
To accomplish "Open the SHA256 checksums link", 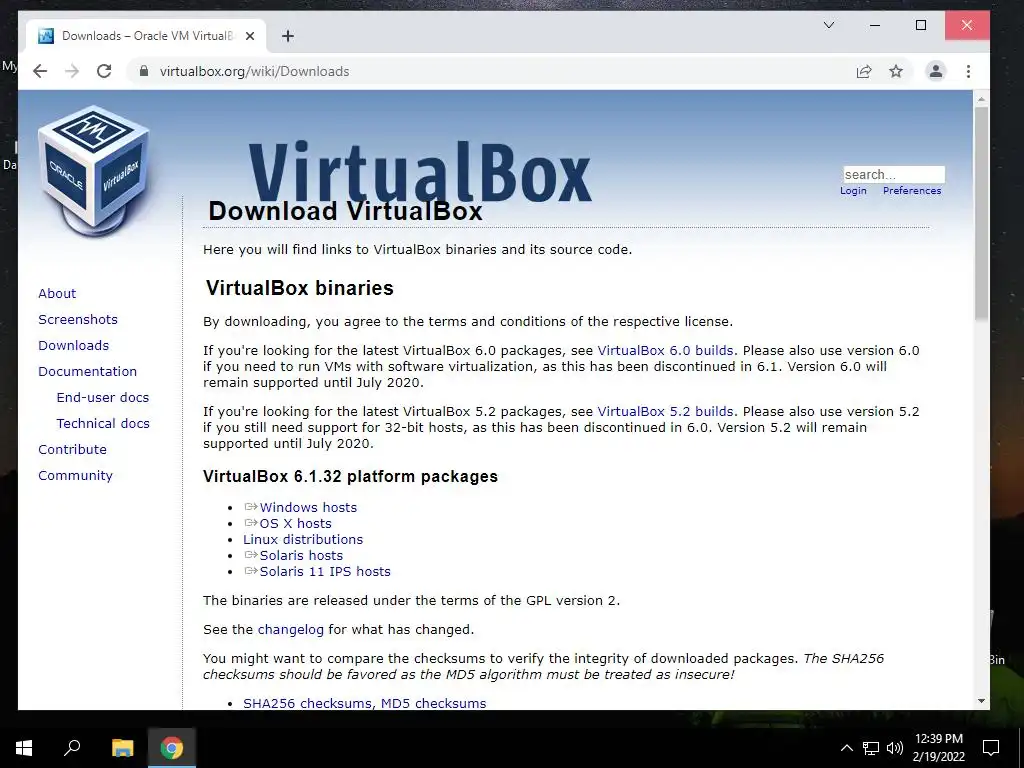I will (308, 703).
